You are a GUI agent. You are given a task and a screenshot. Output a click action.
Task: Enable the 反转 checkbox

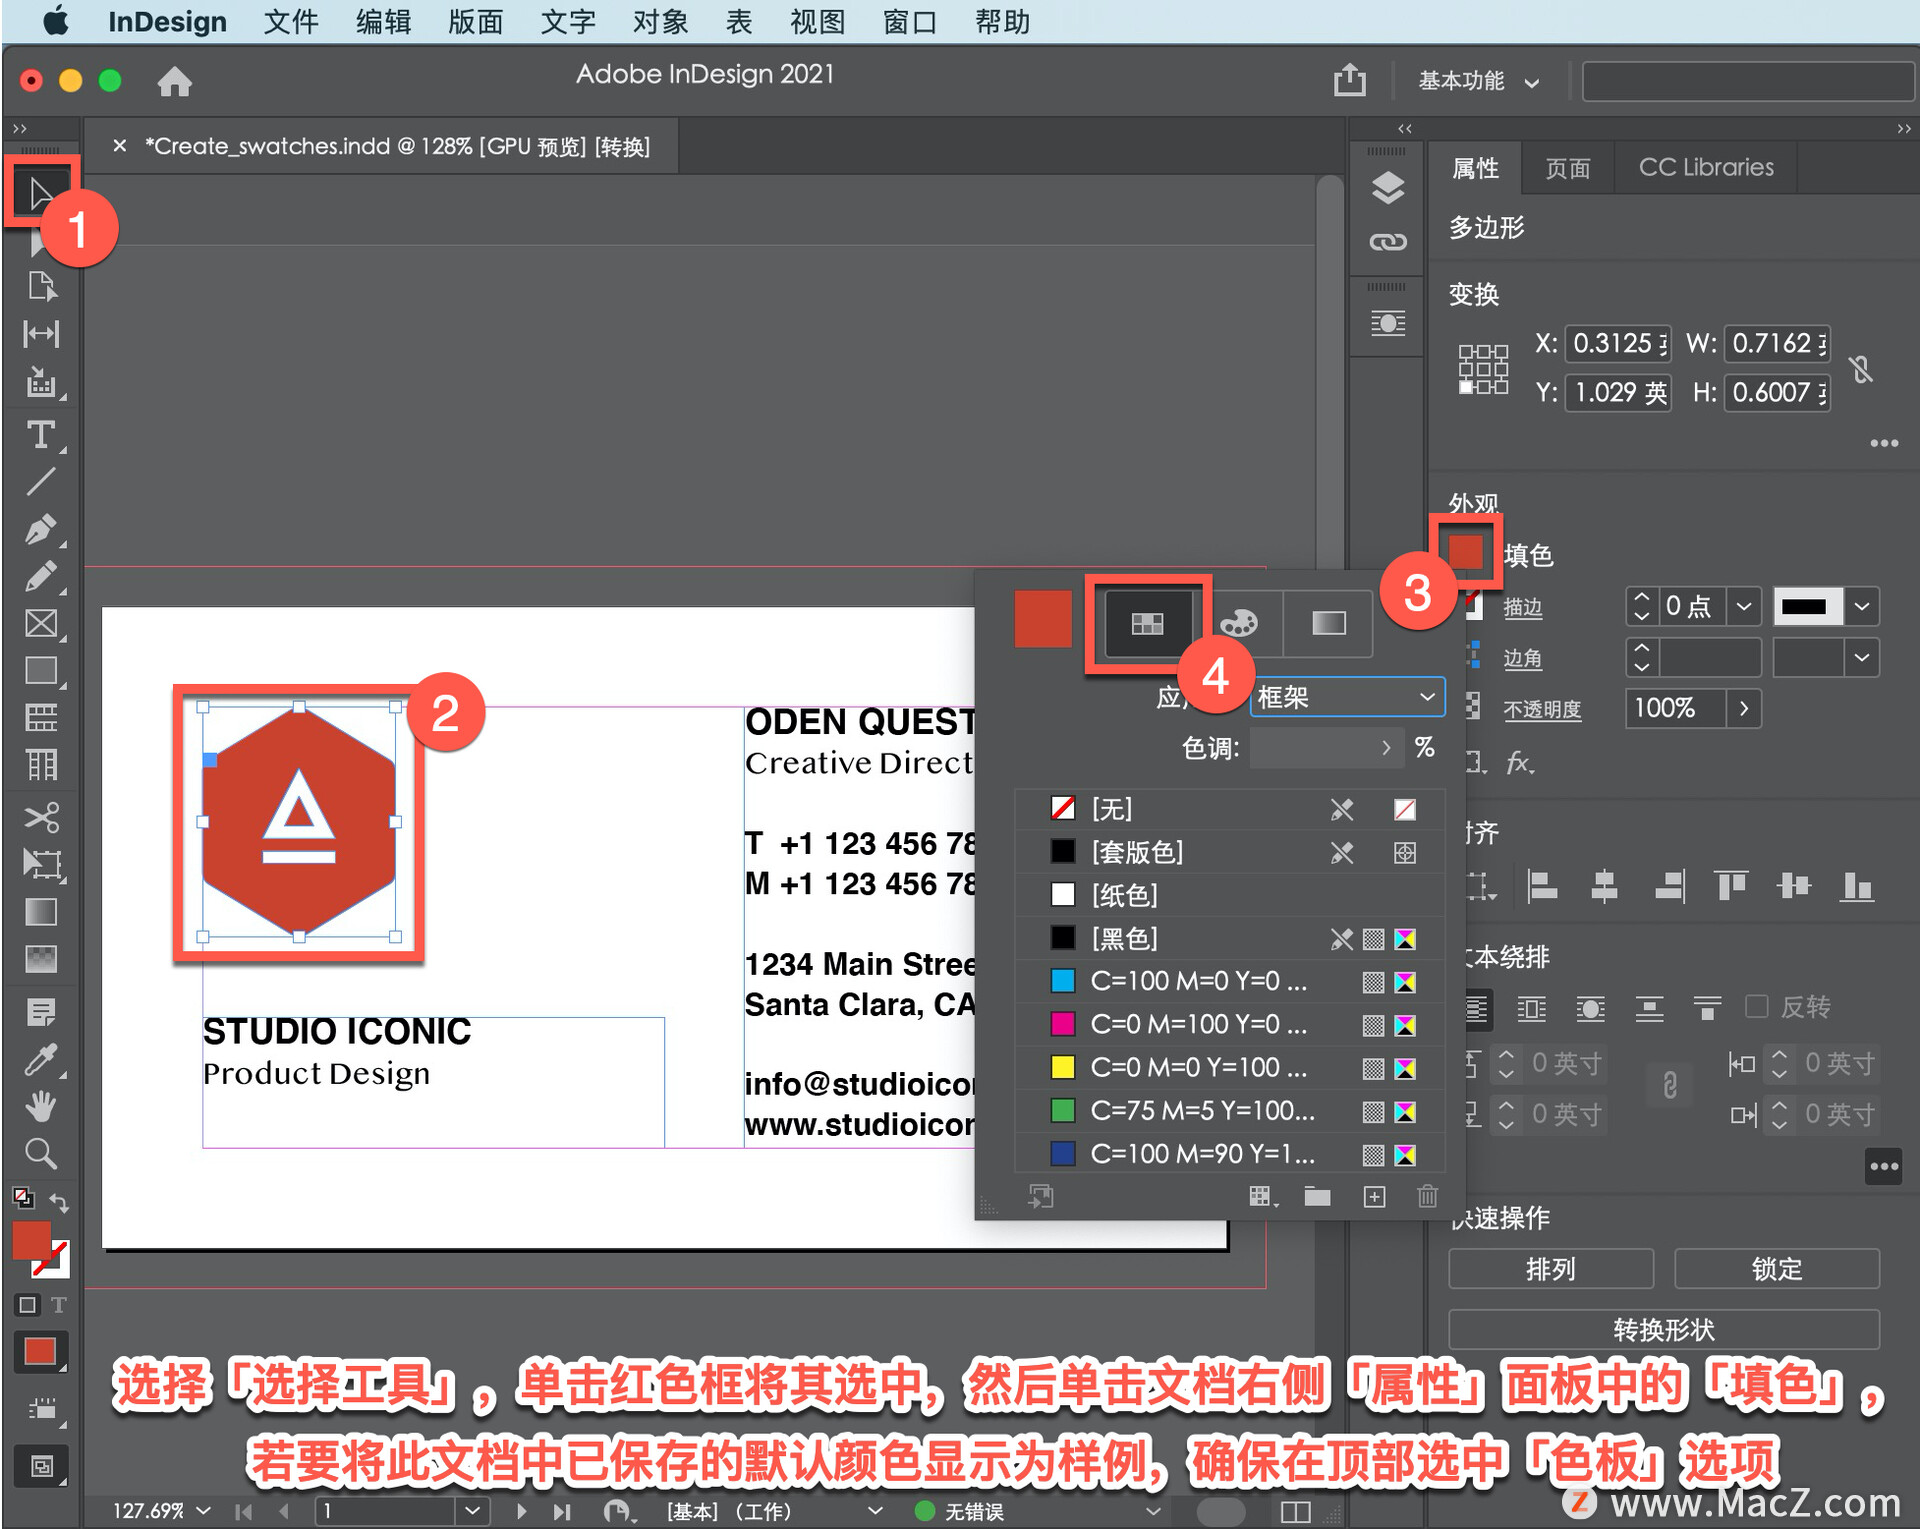(x=1756, y=1006)
